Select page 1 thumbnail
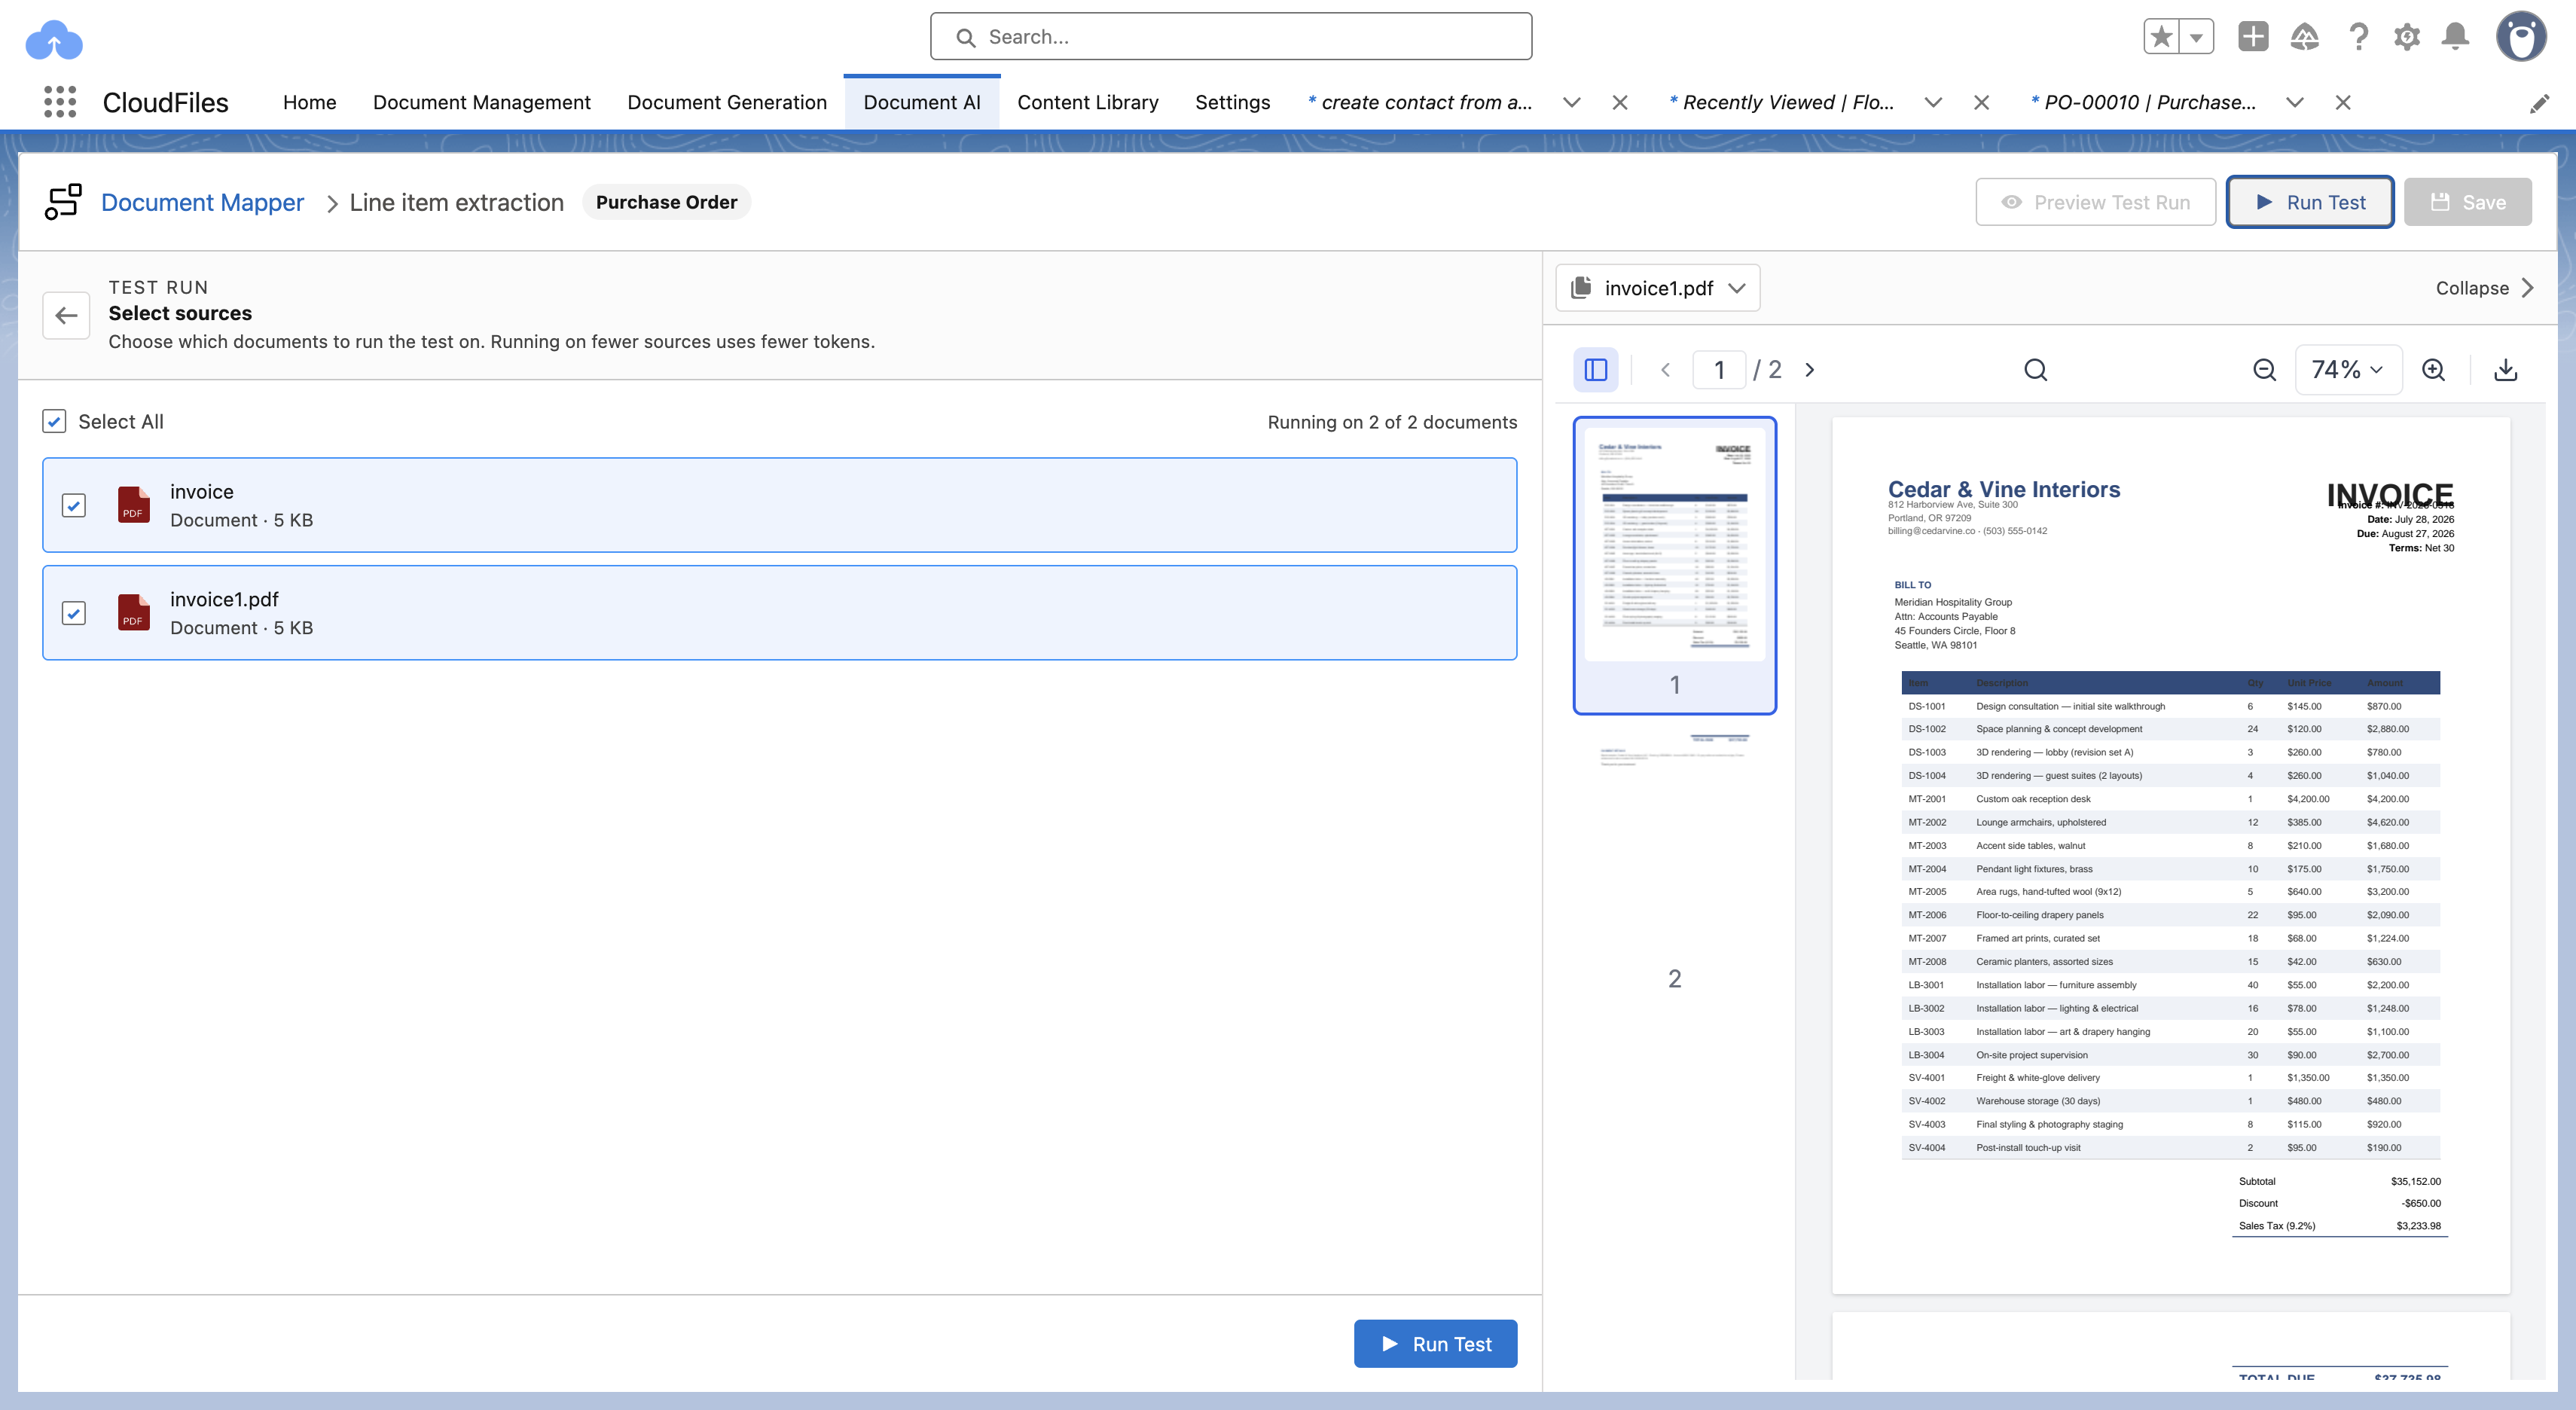The width and height of the screenshot is (2576, 1410). [1674, 565]
